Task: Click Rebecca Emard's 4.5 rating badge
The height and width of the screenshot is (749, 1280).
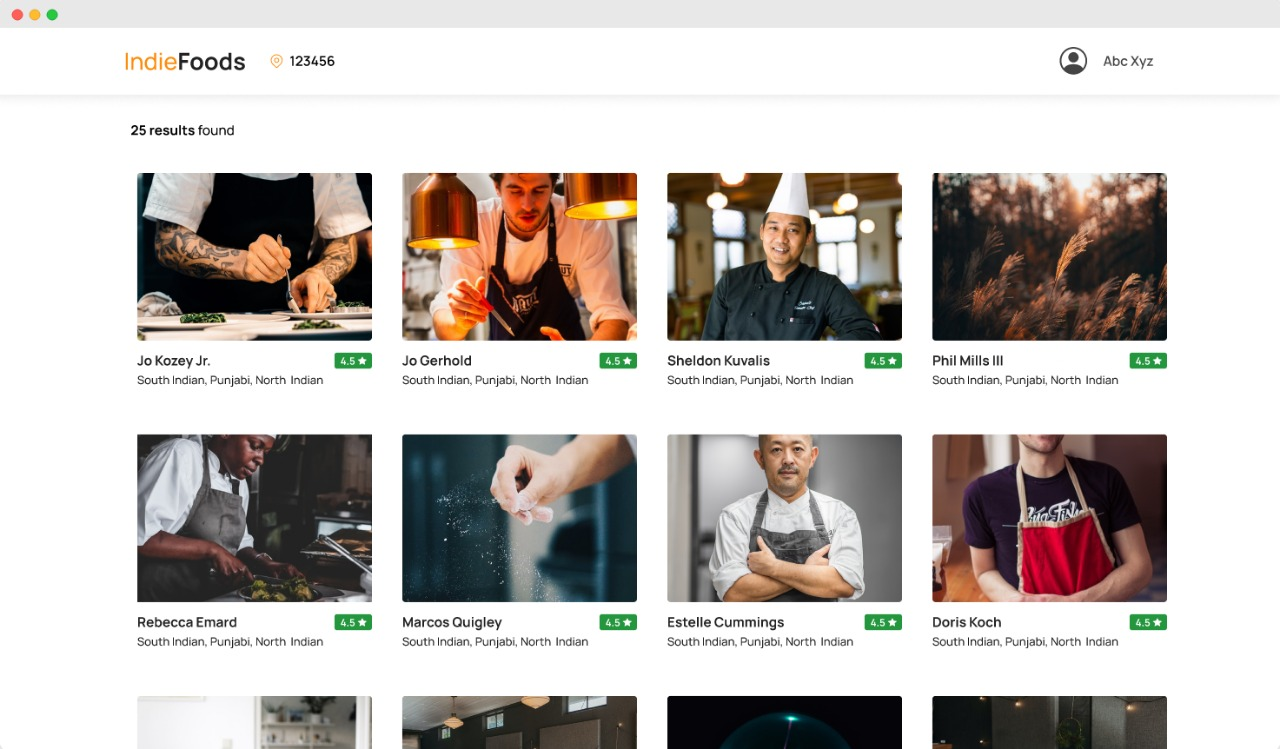Action: pos(353,622)
